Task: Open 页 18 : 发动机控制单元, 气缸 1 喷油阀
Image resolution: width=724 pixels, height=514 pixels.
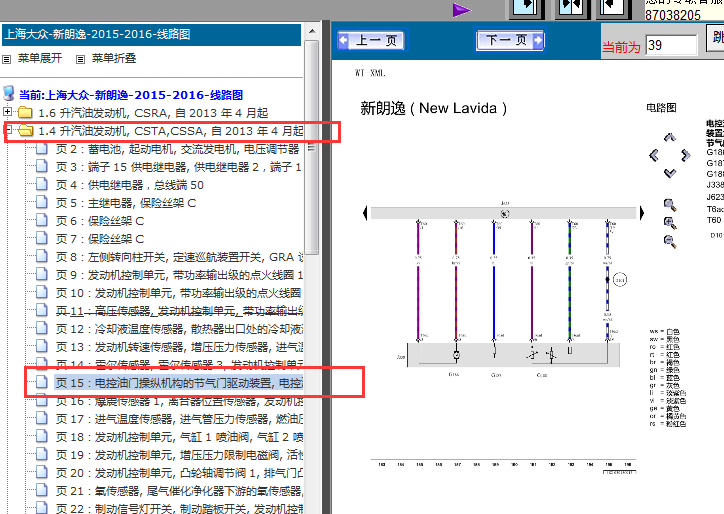Action: (179, 437)
